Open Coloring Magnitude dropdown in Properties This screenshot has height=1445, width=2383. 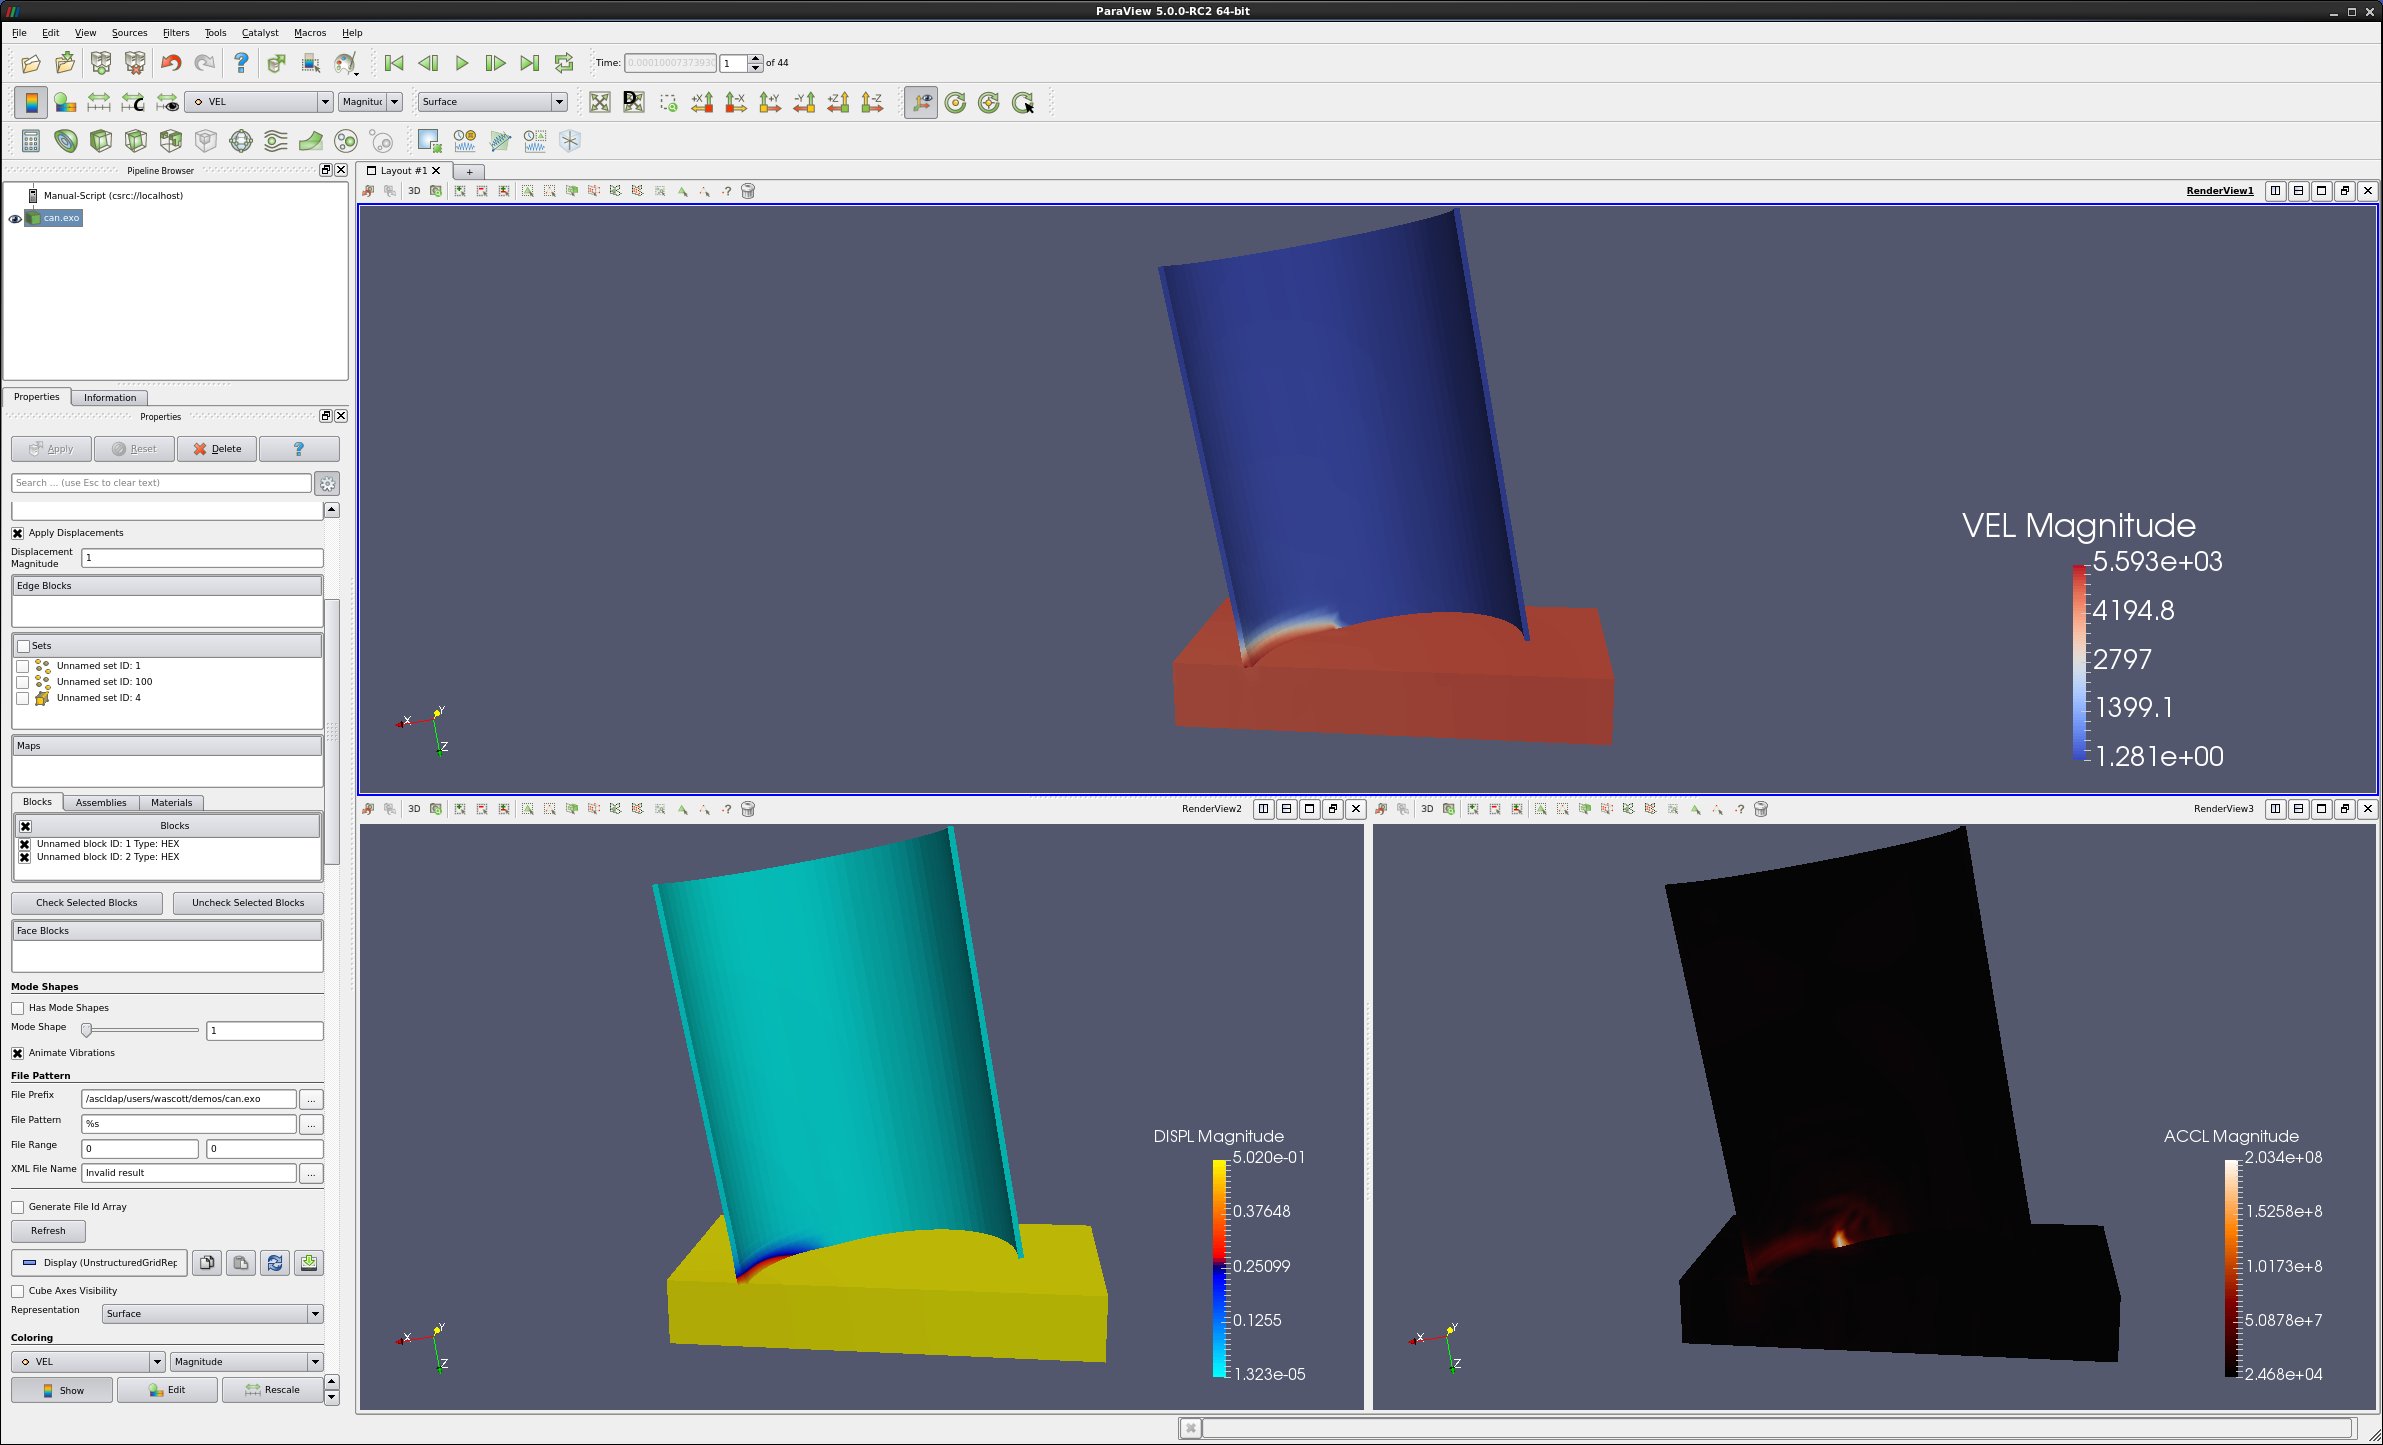246,1362
